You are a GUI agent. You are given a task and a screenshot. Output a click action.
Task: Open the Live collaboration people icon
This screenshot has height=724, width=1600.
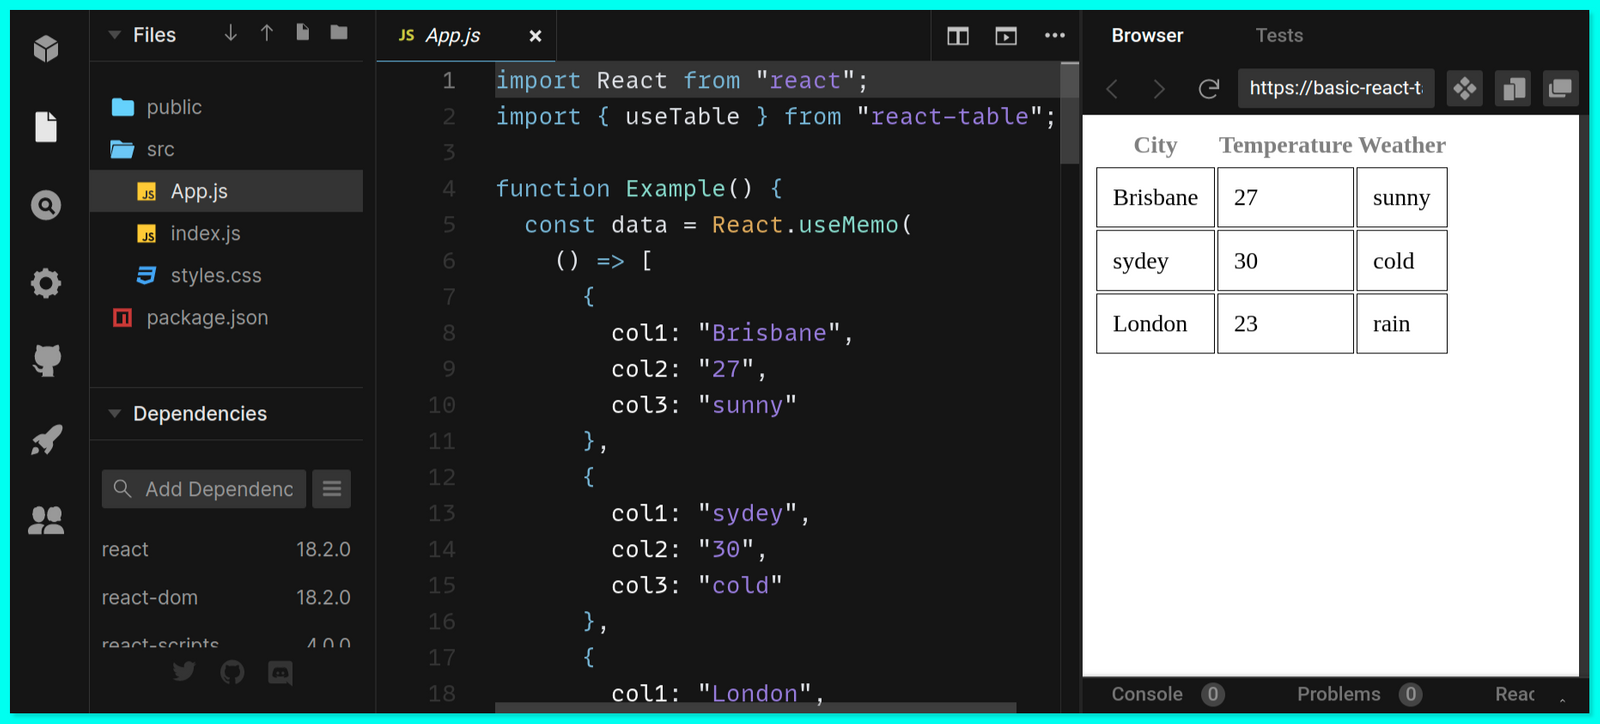[x=46, y=519]
